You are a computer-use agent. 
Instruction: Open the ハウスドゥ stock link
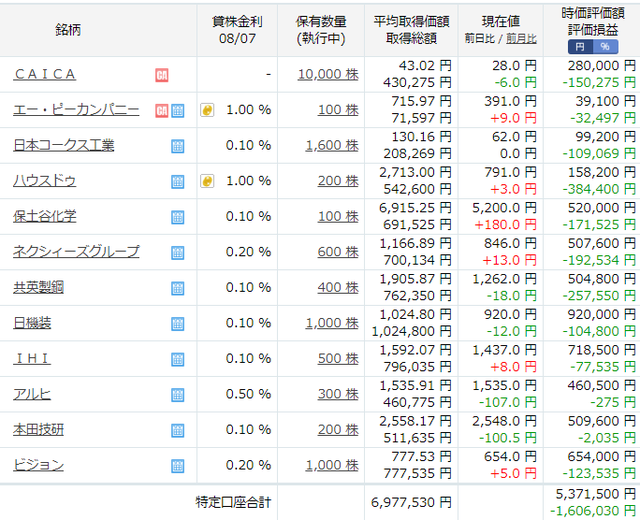pos(44,181)
